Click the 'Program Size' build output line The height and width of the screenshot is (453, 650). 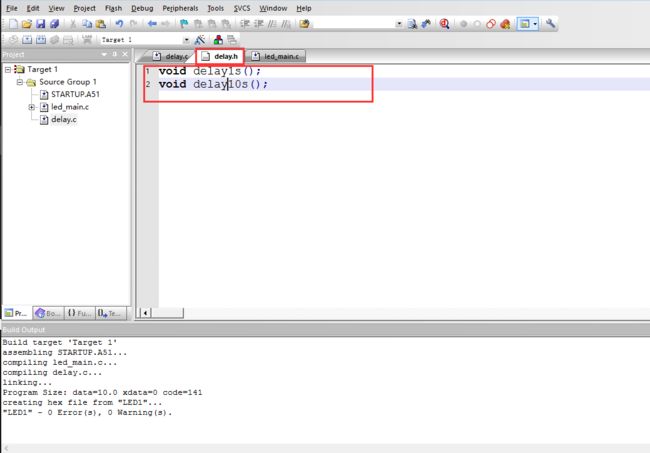(102, 392)
